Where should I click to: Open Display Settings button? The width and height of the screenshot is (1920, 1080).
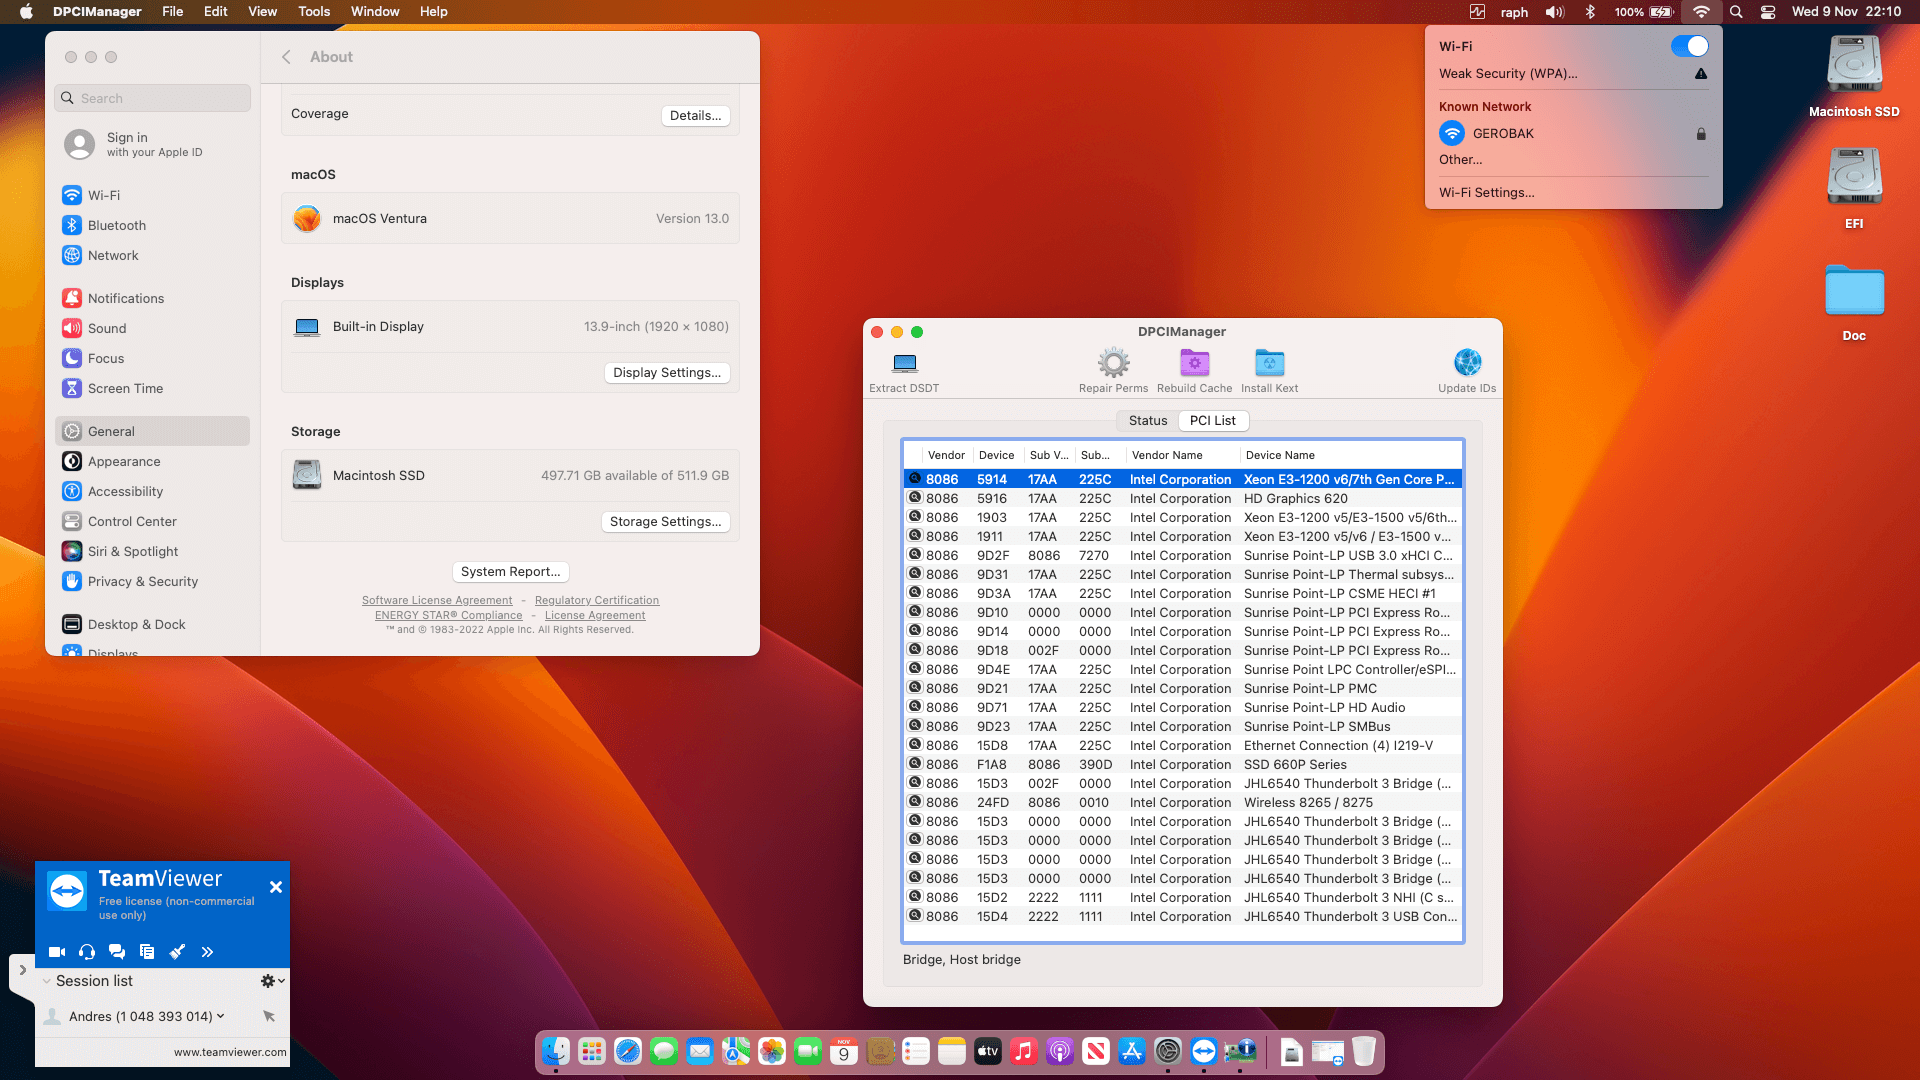(667, 372)
